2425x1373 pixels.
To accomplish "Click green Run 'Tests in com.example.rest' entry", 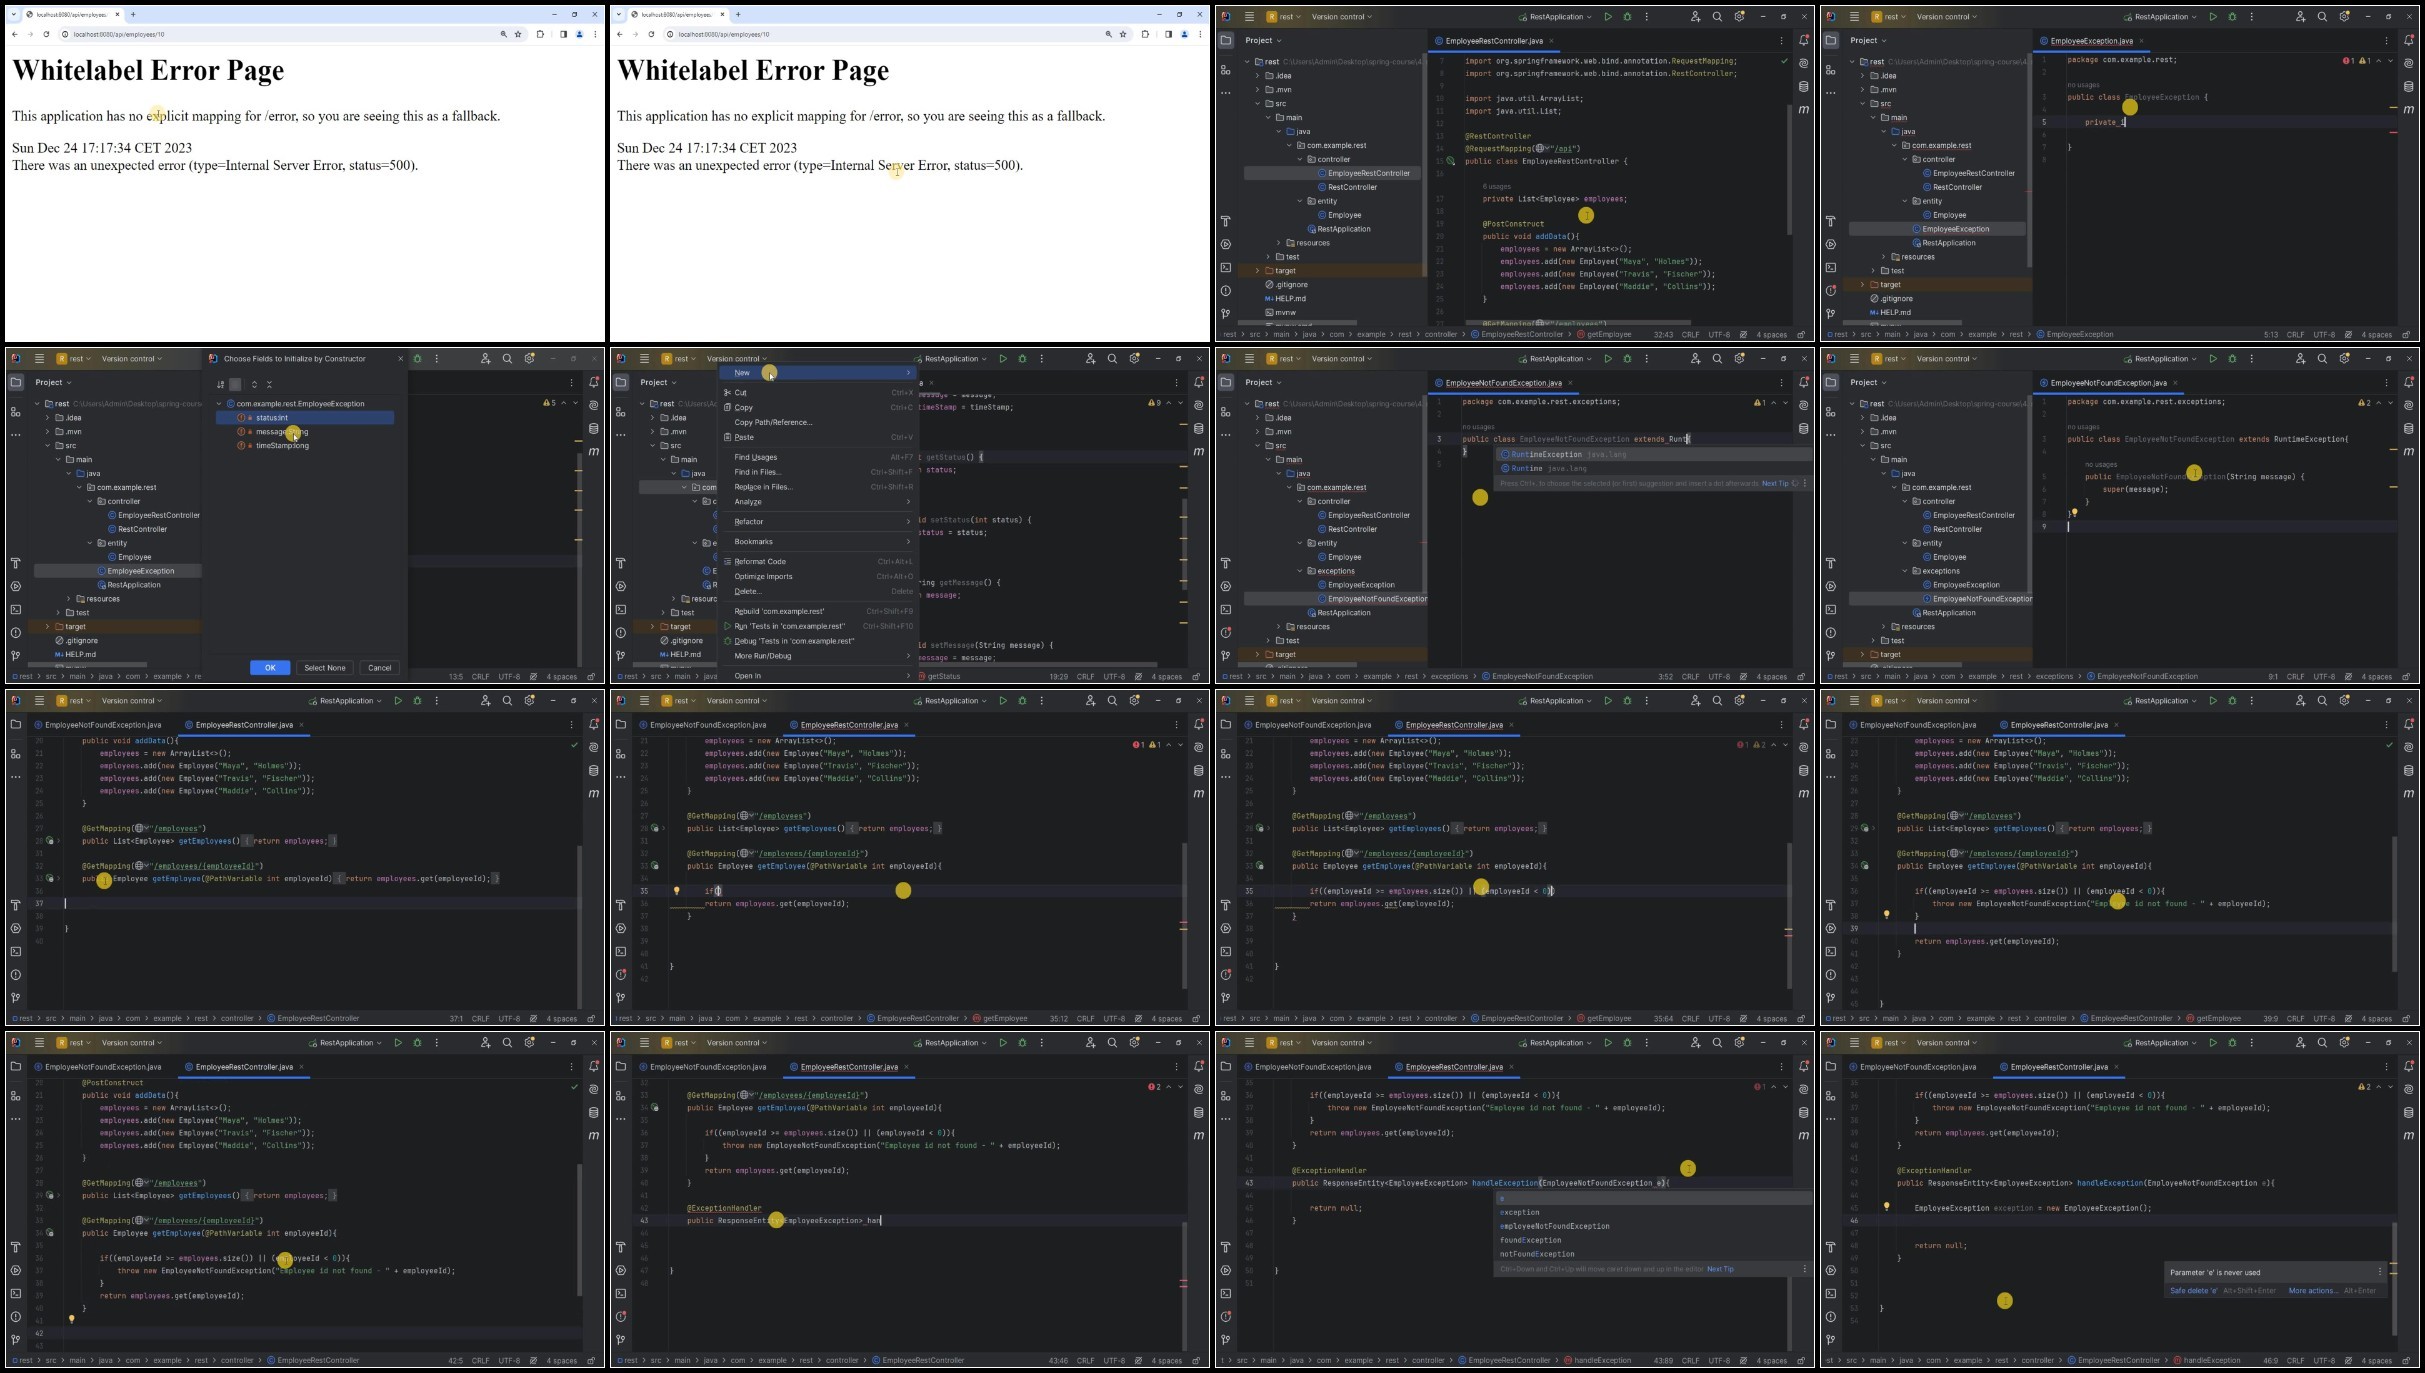I will tap(789, 626).
